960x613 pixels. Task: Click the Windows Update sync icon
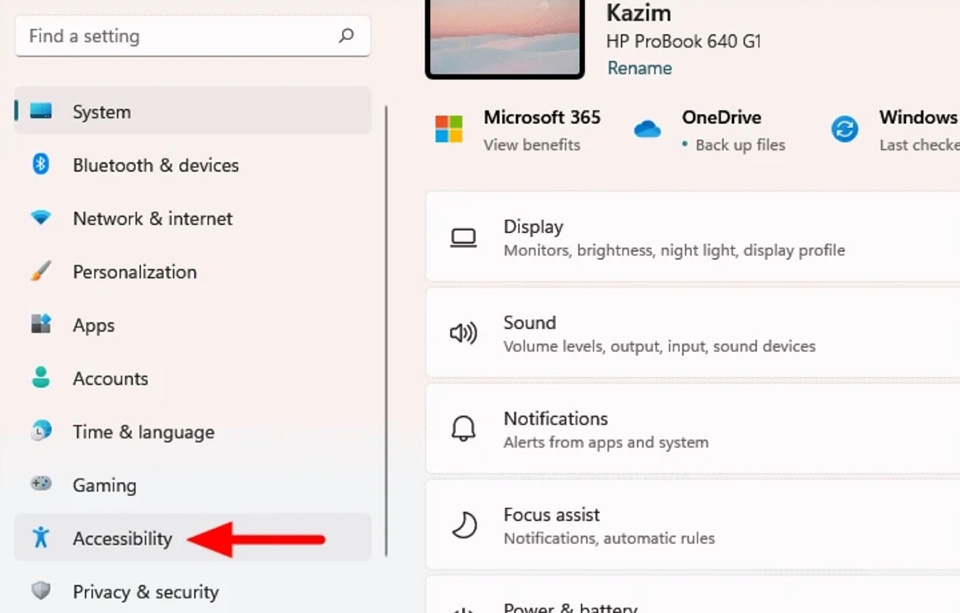pos(844,129)
